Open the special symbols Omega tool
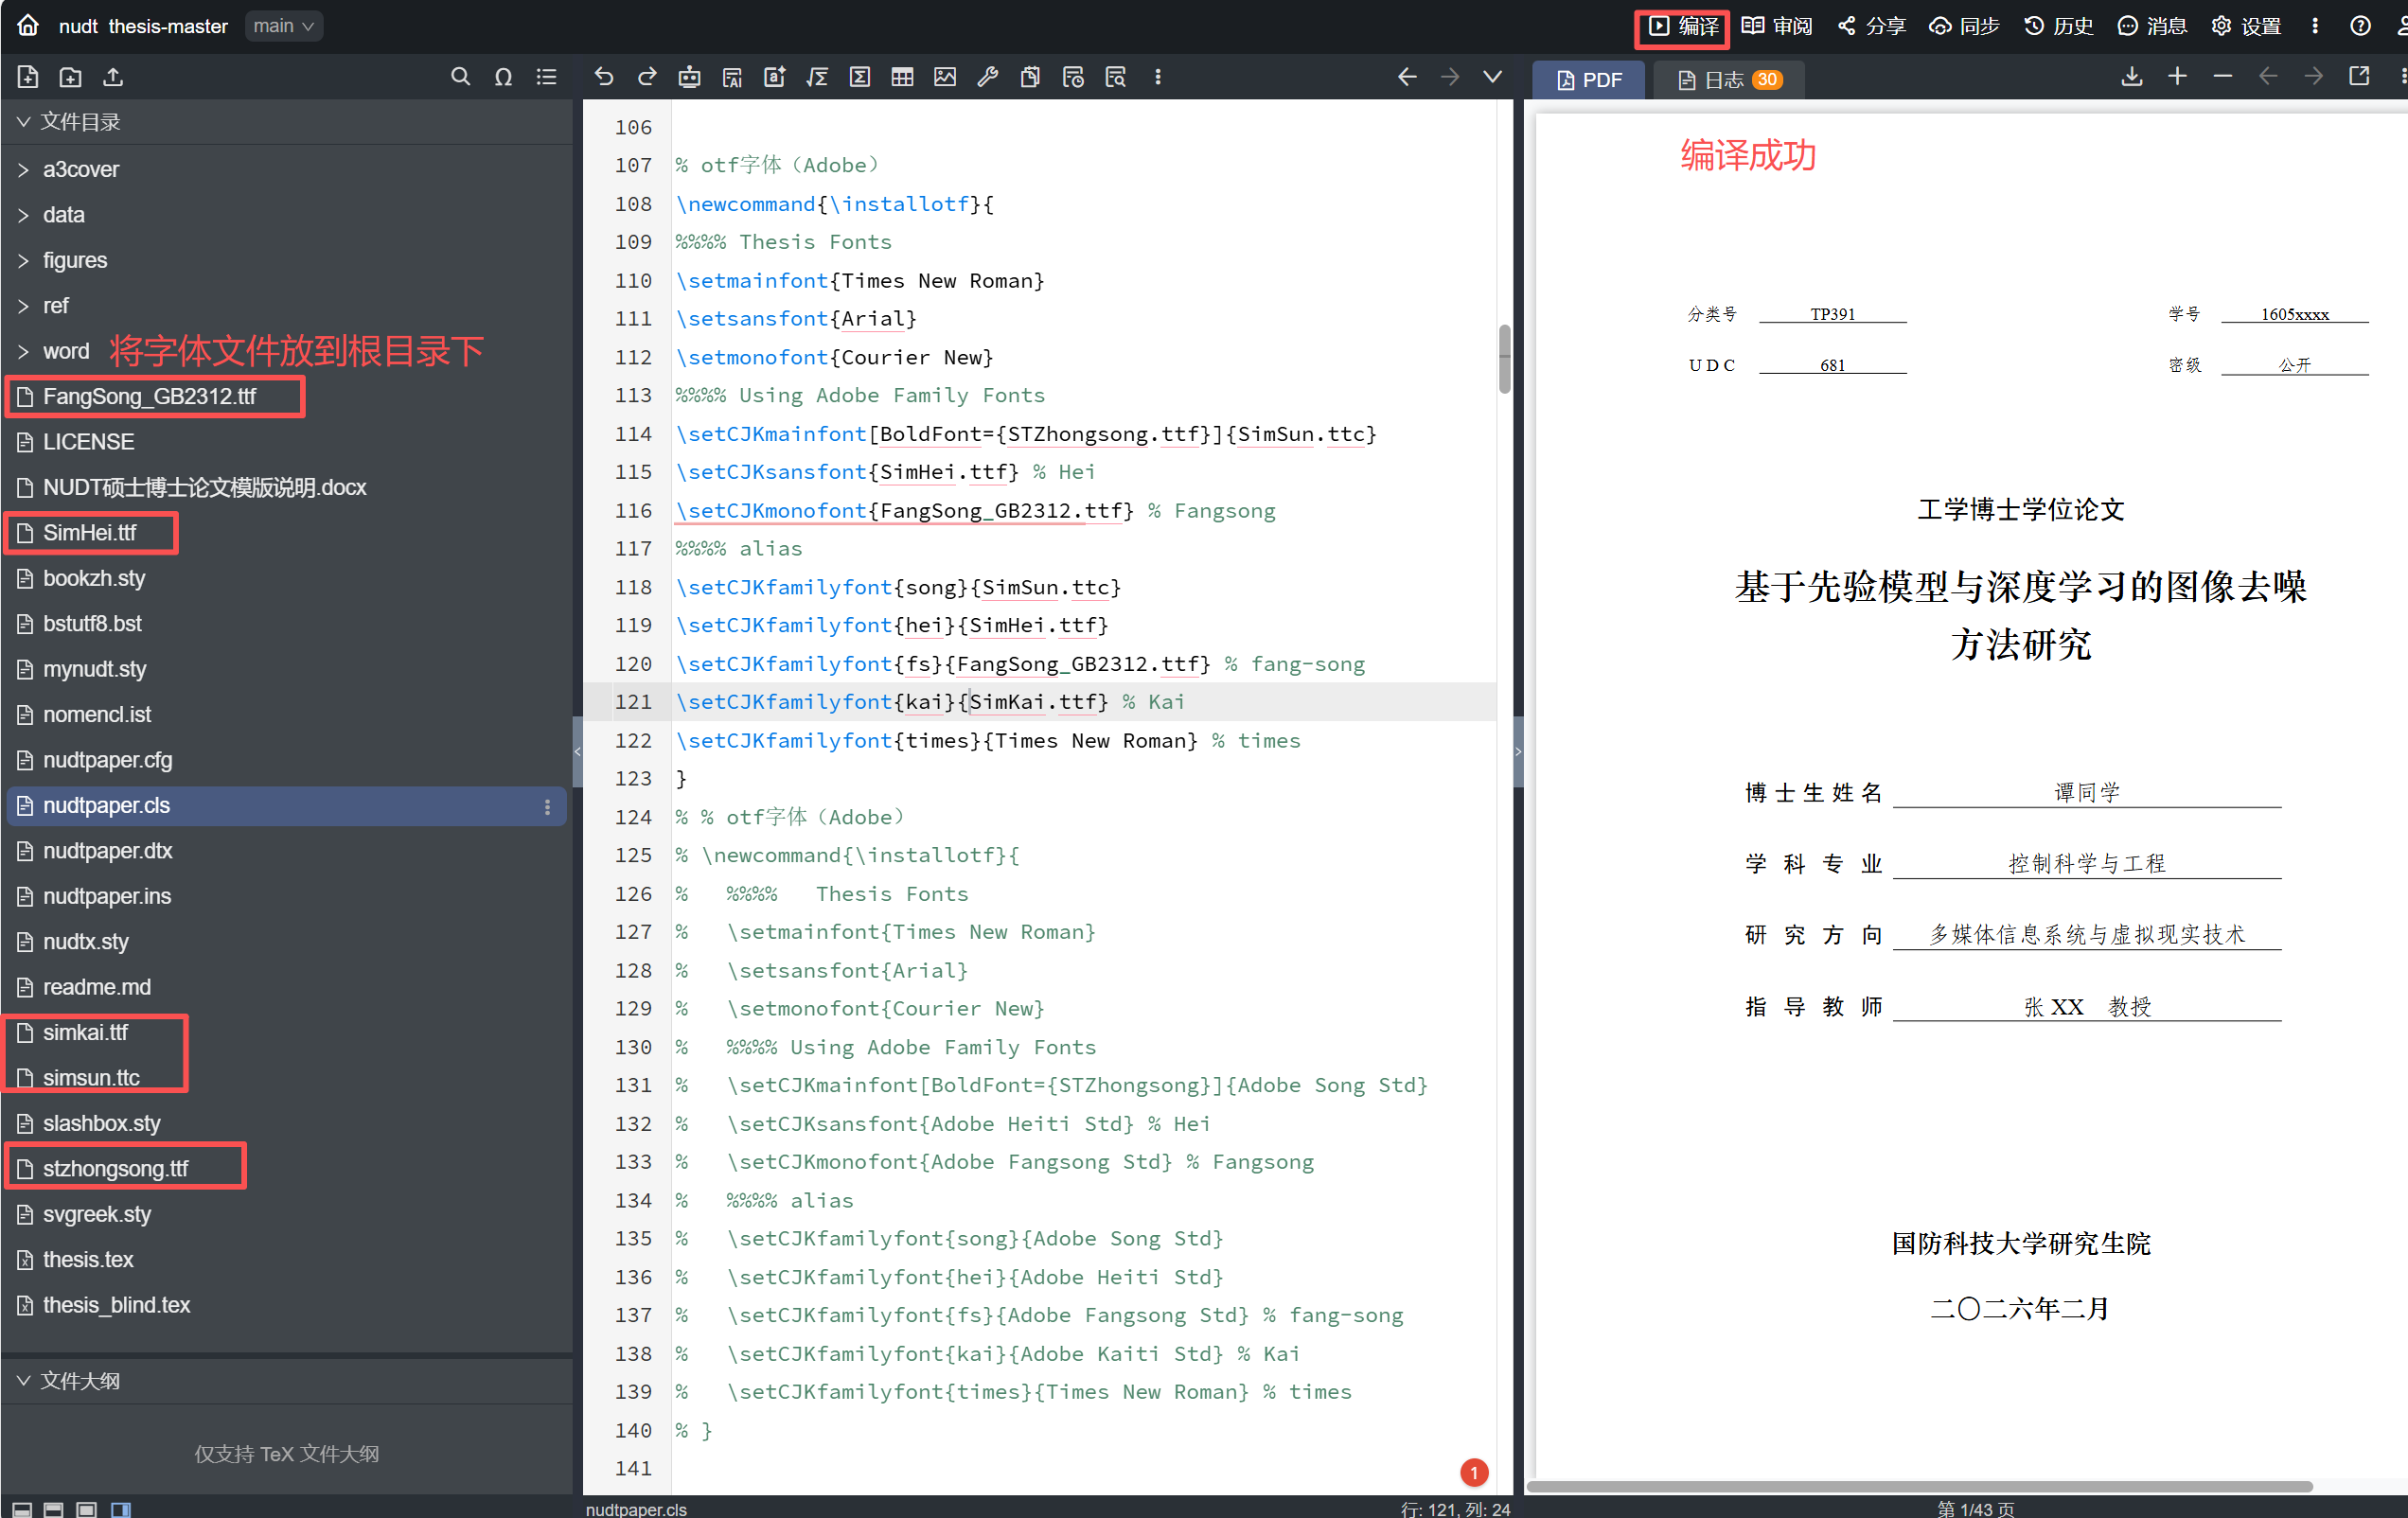Viewport: 2408px width, 1518px height. (503, 77)
